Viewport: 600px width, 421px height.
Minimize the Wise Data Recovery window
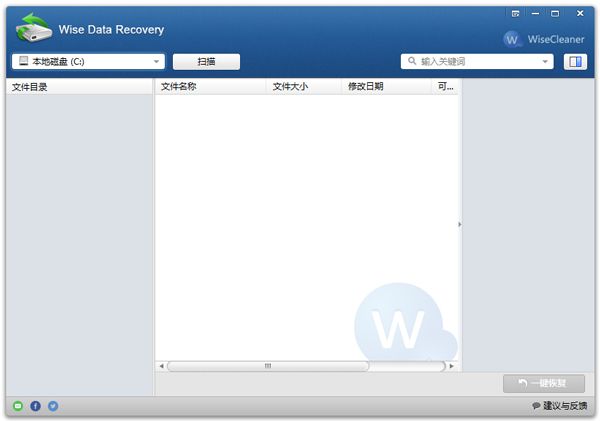pos(535,14)
